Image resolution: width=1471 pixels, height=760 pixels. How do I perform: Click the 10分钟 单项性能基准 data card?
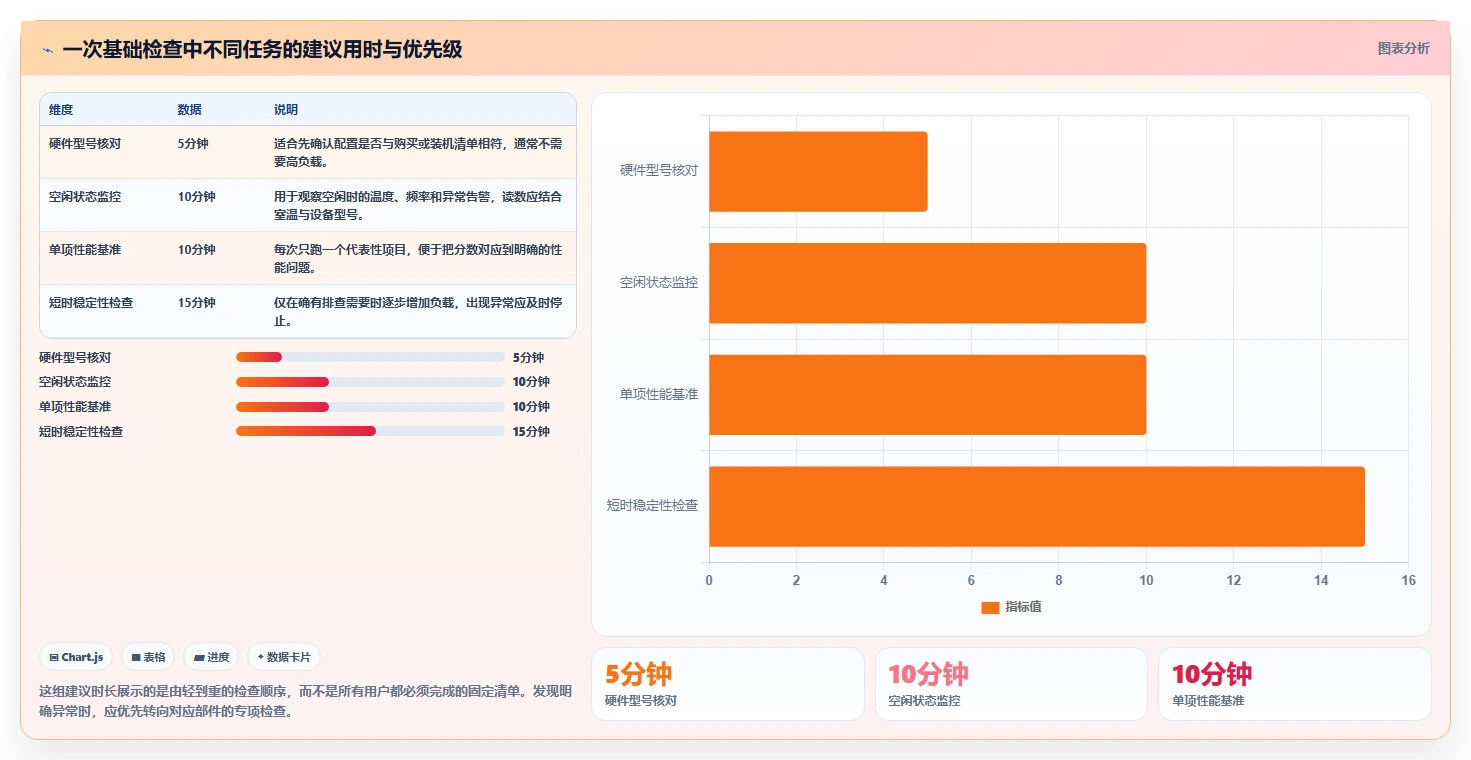pyautogui.click(x=1294, y=684)
